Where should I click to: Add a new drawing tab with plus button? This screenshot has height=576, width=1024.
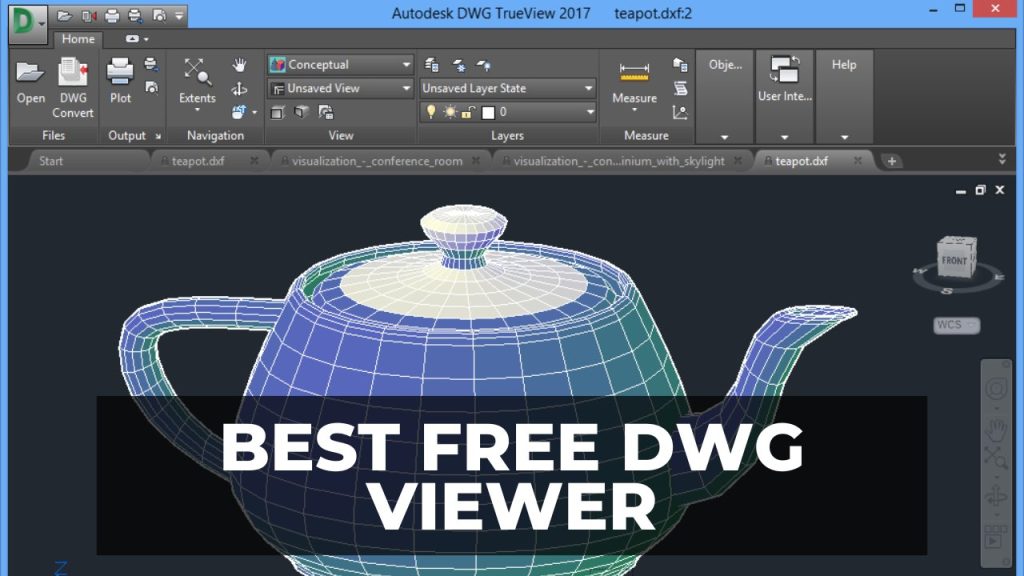tap(891, 161)
